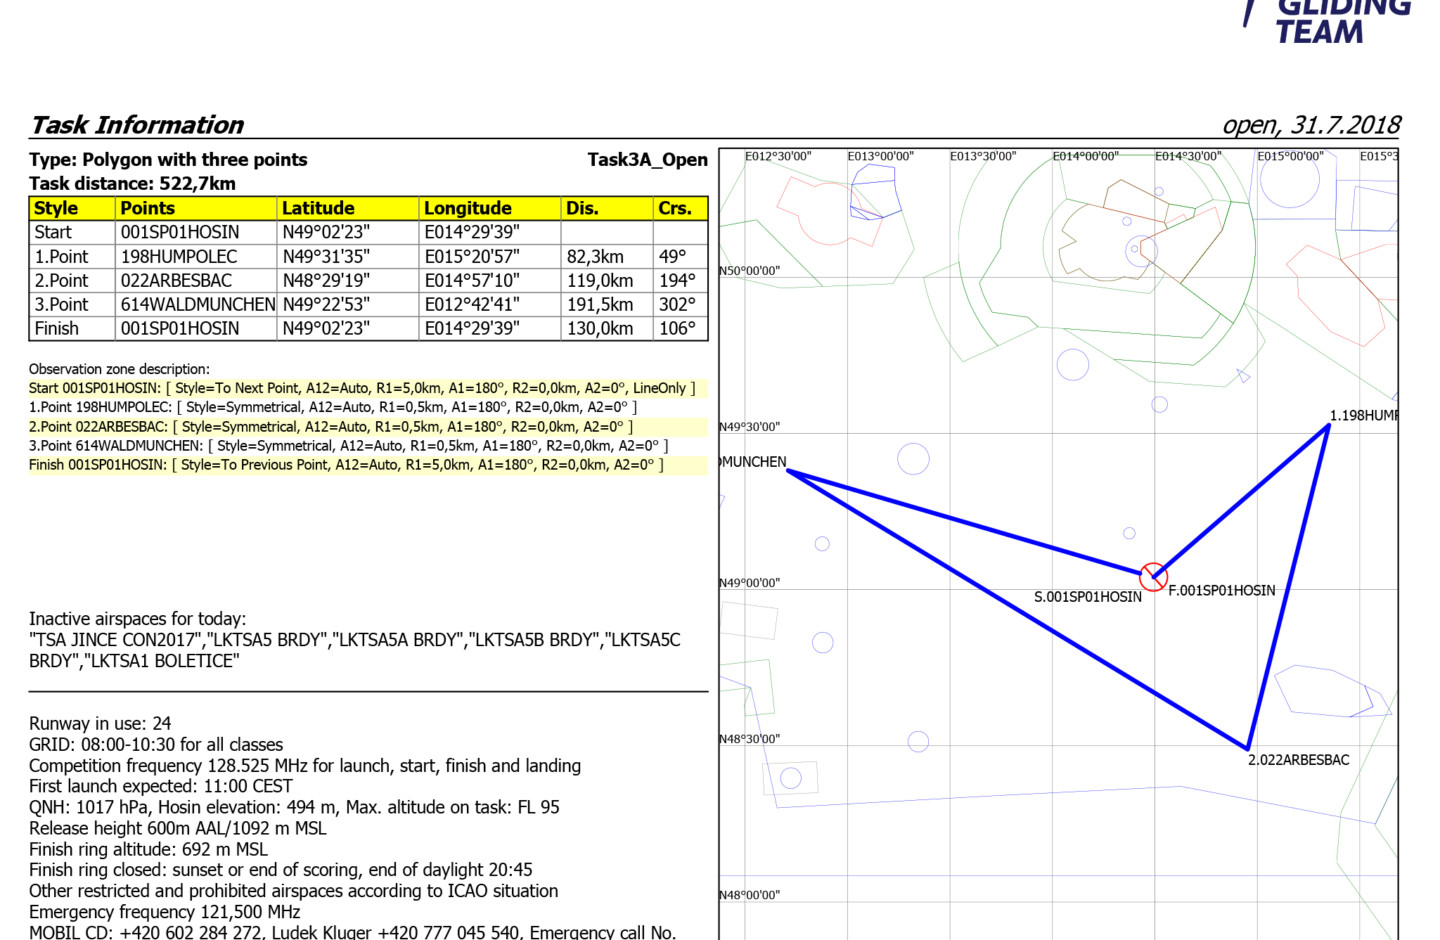Click the S.001SP01HOSIN start label on map
The height and width of the screenshot is (940, 1440).
(x=1087, y=597)
